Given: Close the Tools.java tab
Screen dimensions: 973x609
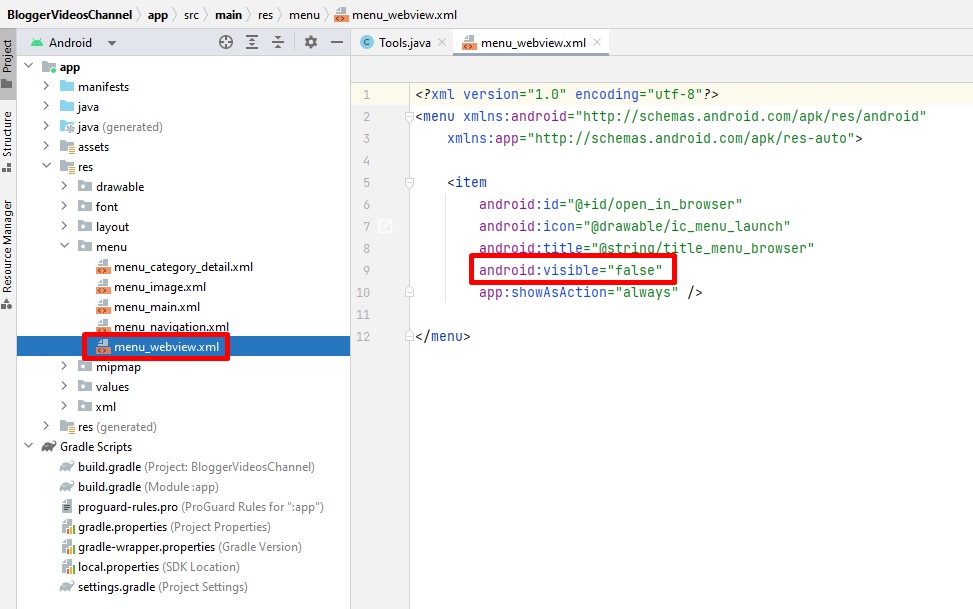Looking at the screenshot, I should pos(442,42).
